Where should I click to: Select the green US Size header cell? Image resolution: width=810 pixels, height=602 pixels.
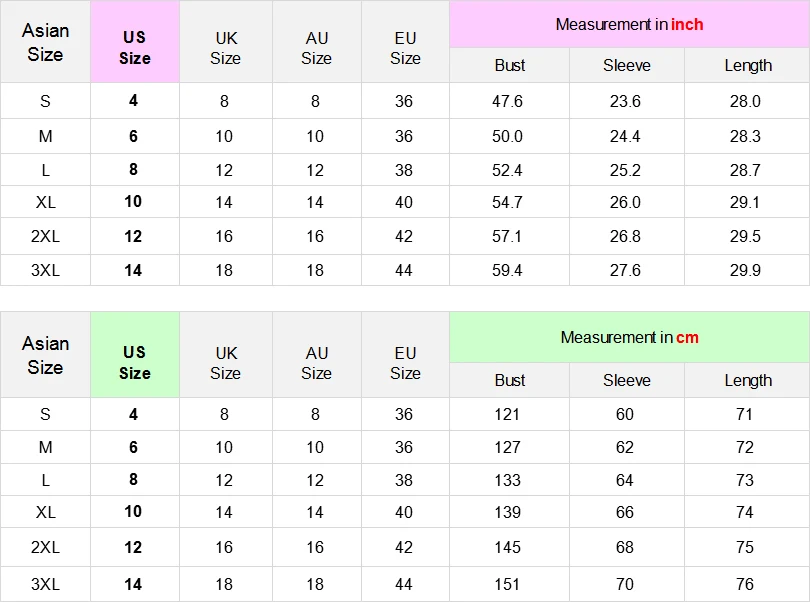(x=135, y=362)
